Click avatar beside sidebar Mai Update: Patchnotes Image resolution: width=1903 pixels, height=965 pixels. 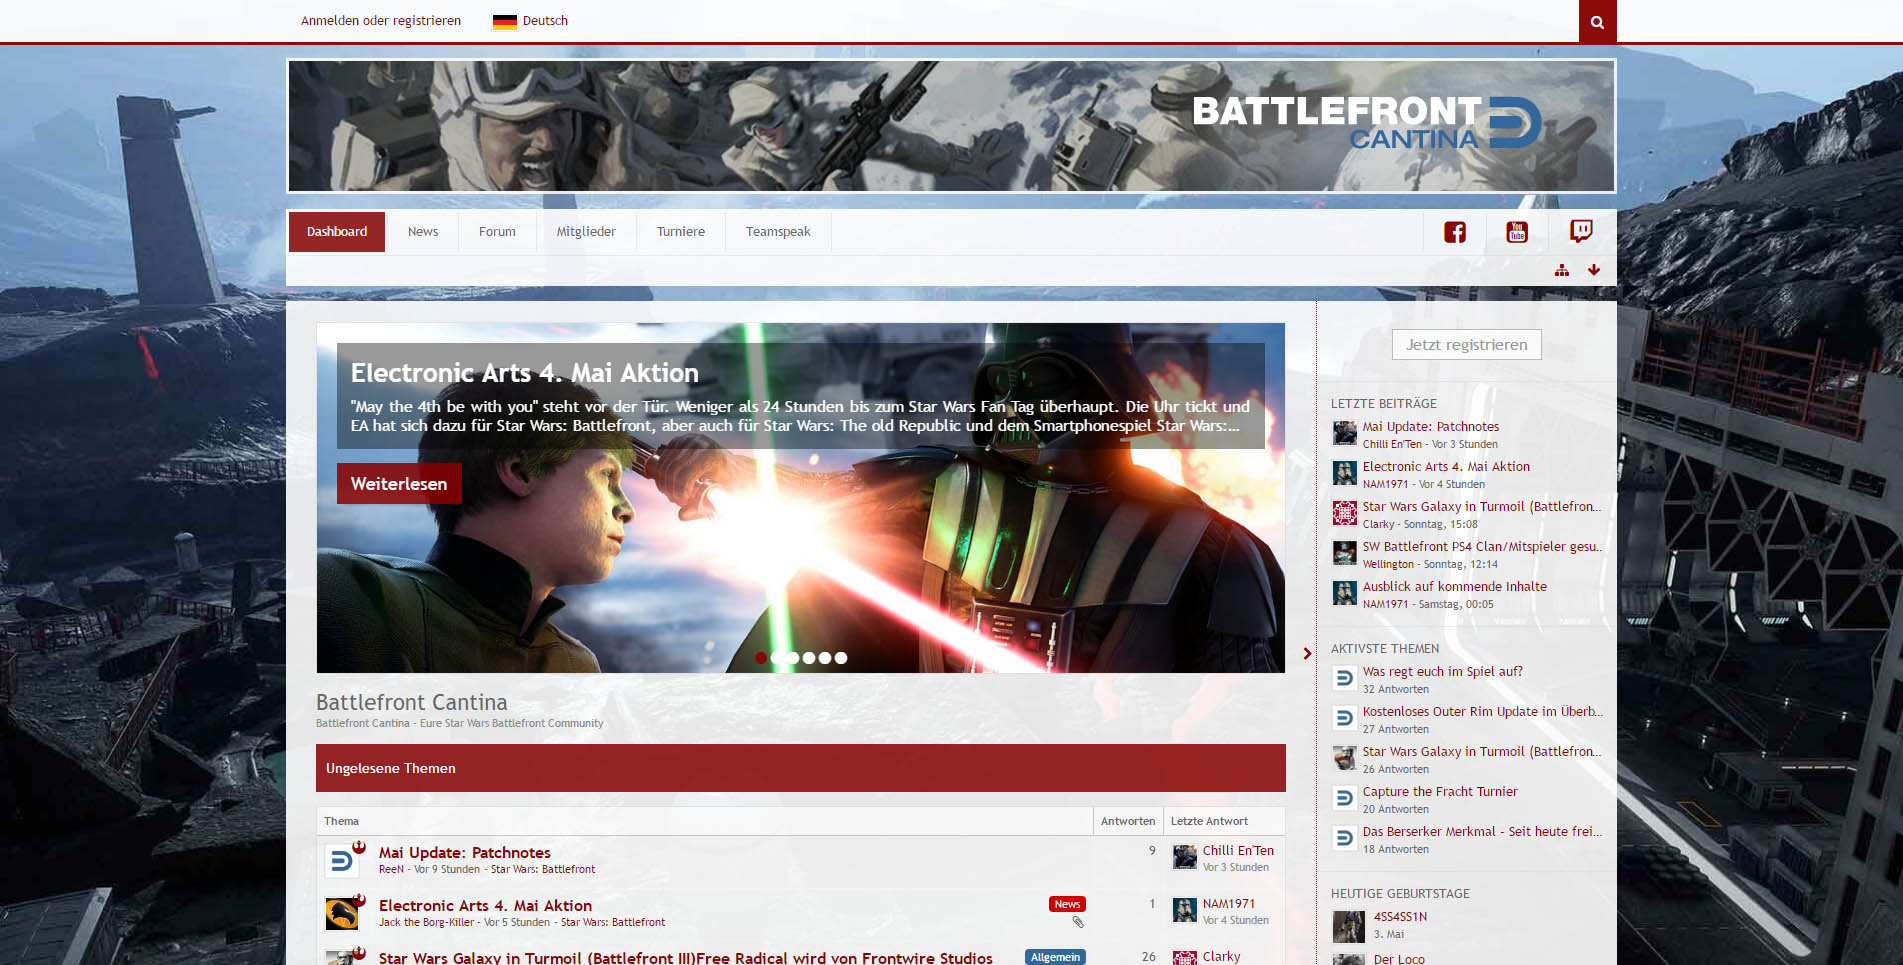point(1345,433)
